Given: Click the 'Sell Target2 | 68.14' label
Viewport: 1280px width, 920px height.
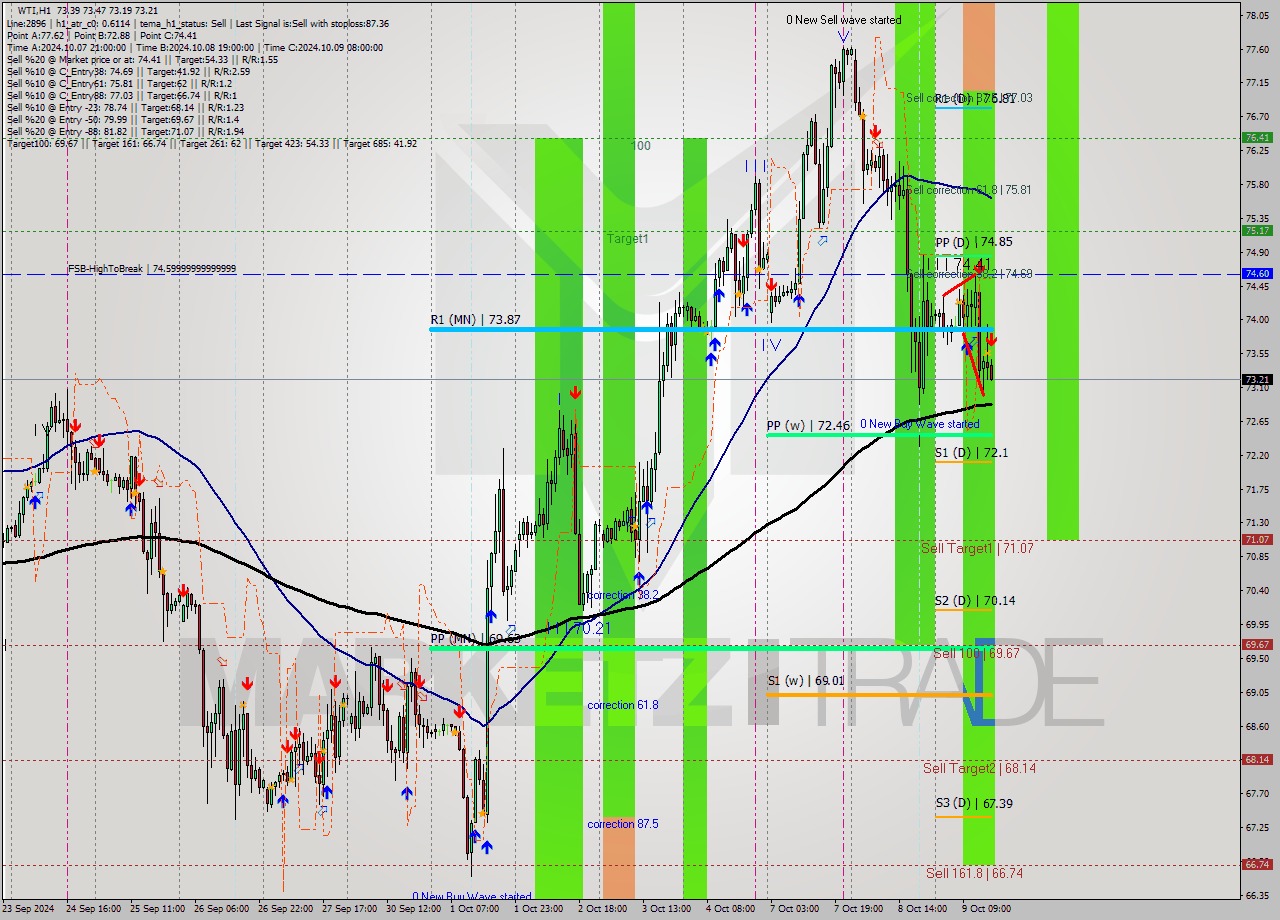Looking at the screenshot, I should click(979, 769).
